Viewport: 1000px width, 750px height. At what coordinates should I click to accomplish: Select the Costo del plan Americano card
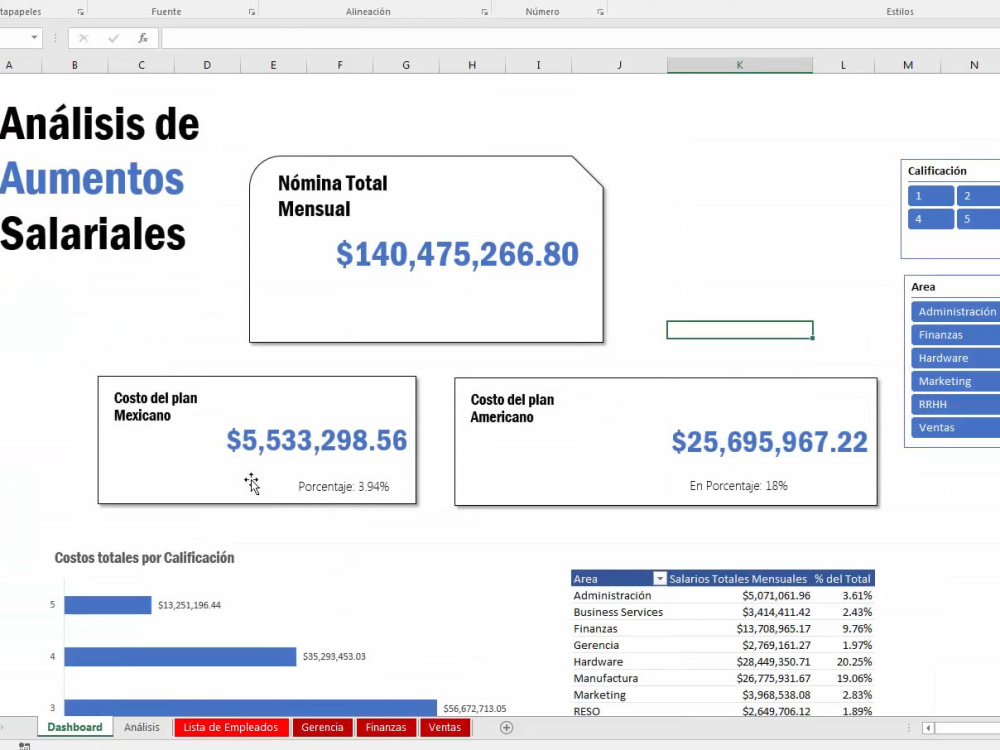click(666, 441)
